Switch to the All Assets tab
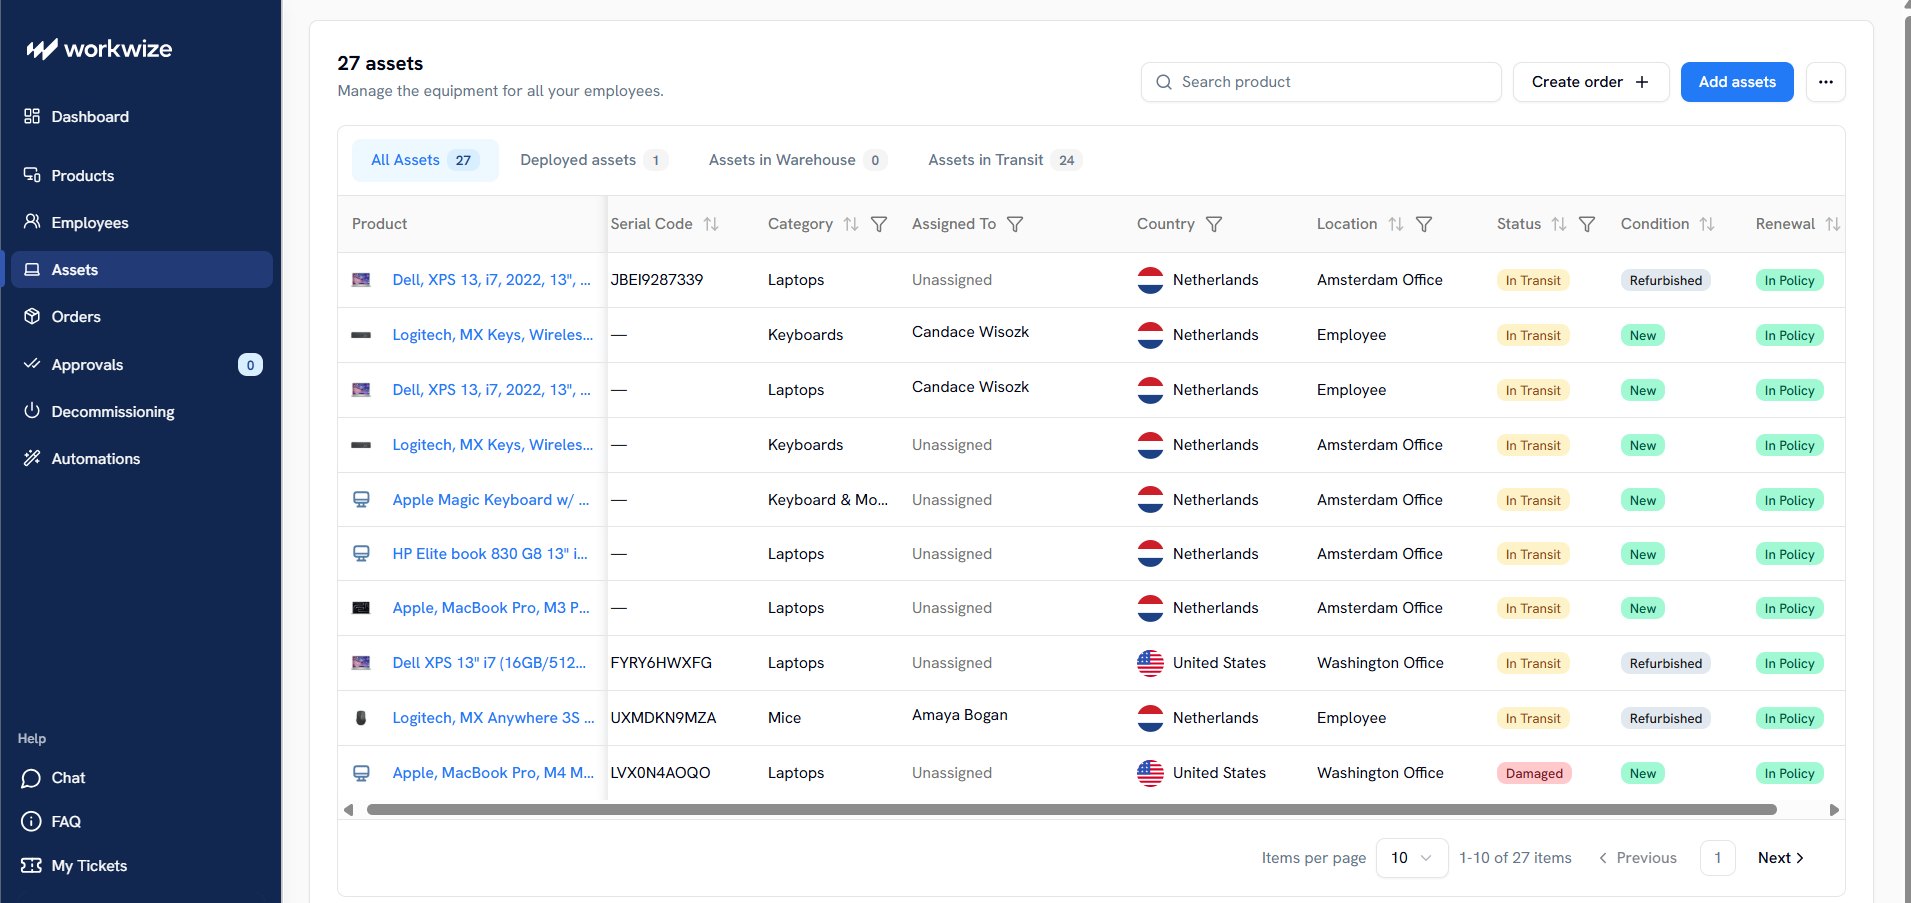This screenshot has width=1911, height=903. pyautogui.click(x=425, y=160)
